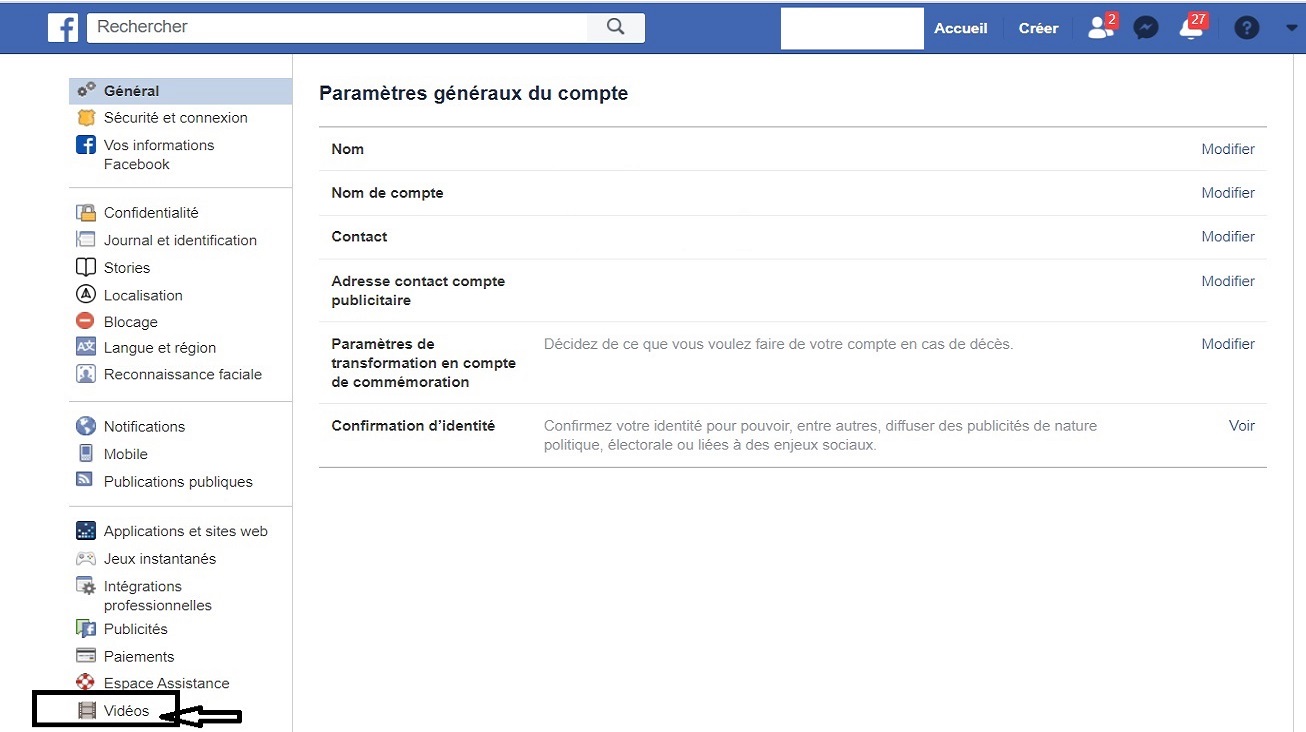Viewport: 1306px width, 732px height.
Task: Click Modifier in the Nom row
Action: 1228,149
